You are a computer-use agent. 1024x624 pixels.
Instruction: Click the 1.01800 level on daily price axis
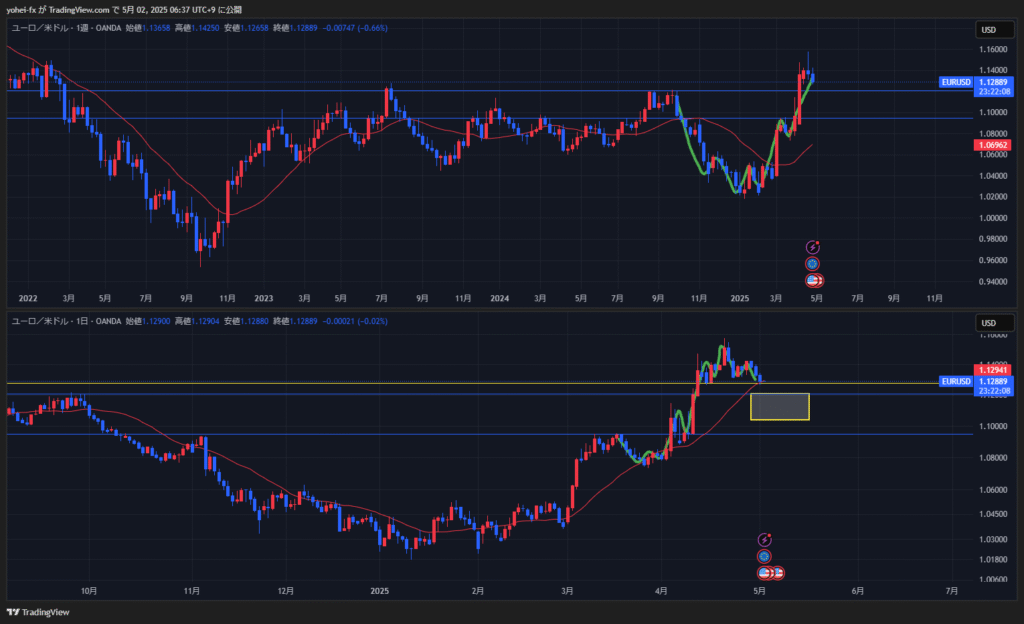[993, 559]
